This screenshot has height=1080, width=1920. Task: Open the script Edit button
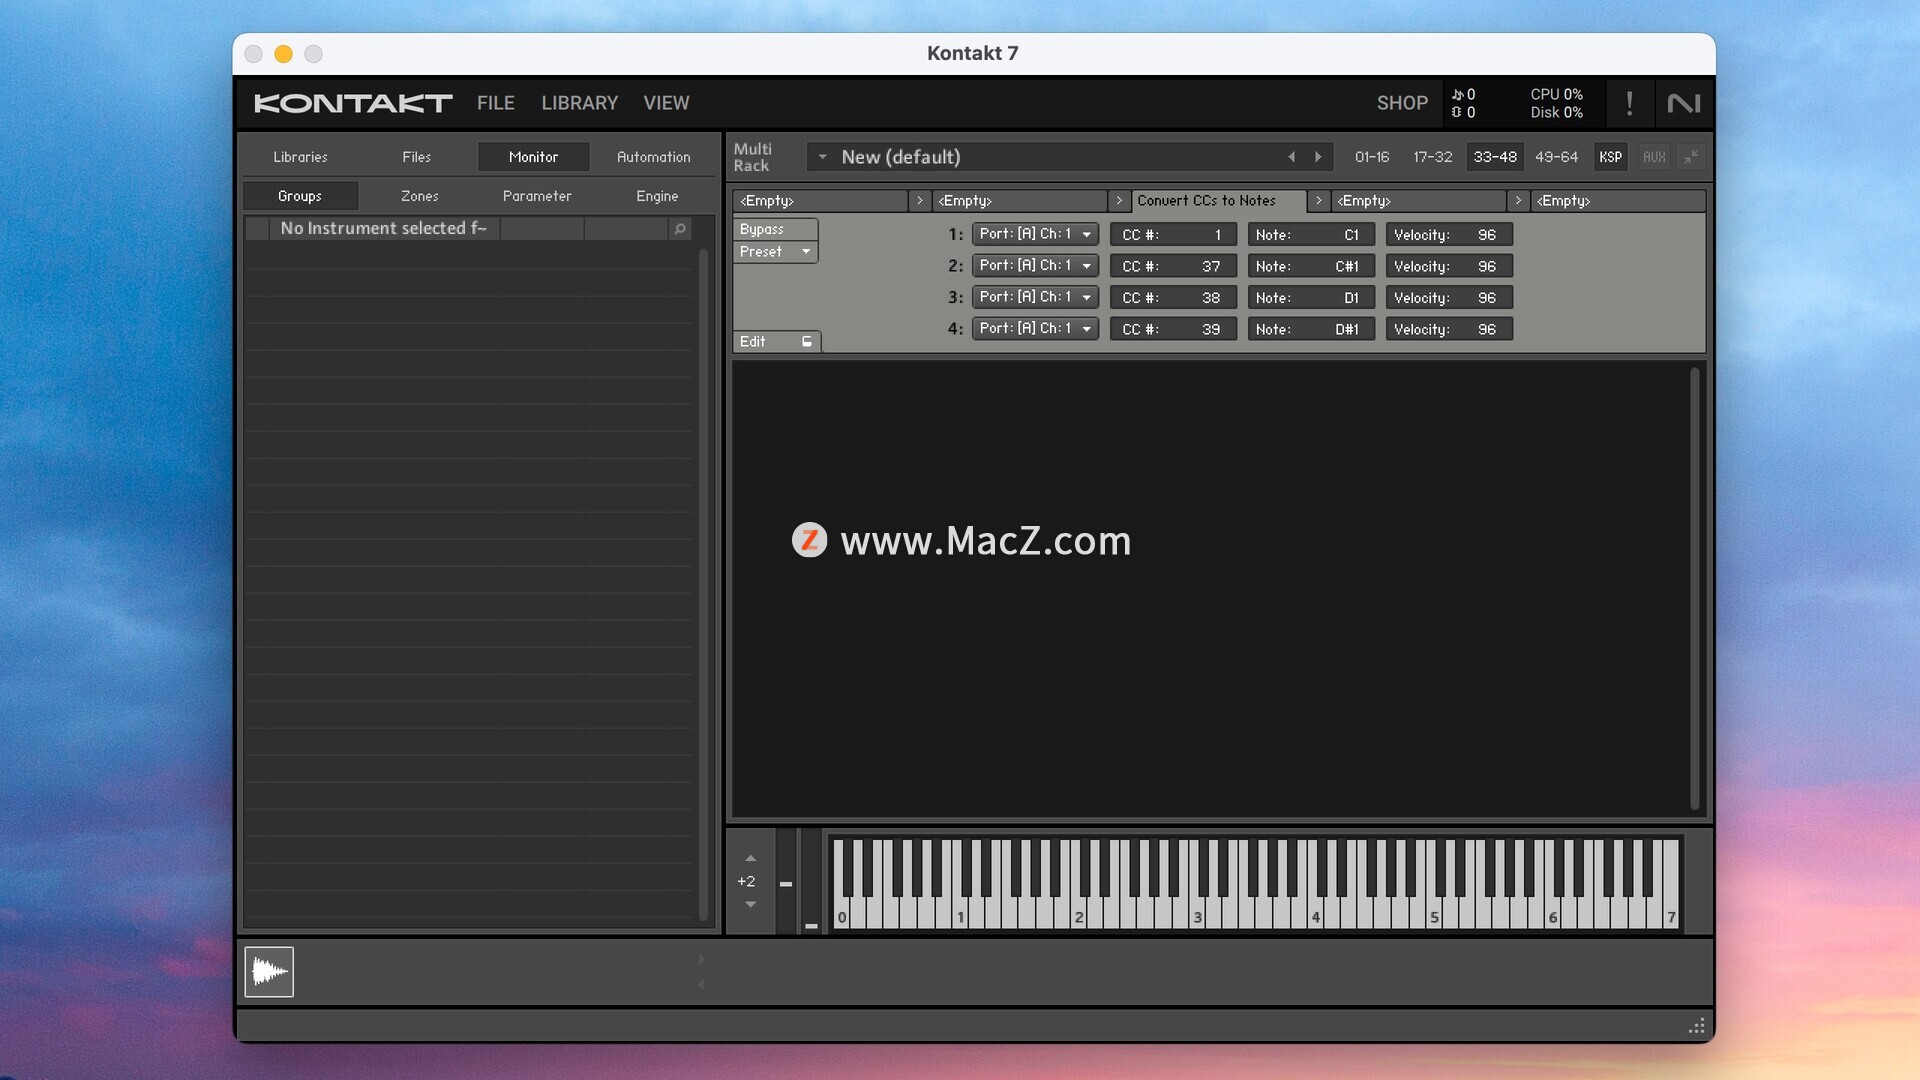click(x=777, y=342)
